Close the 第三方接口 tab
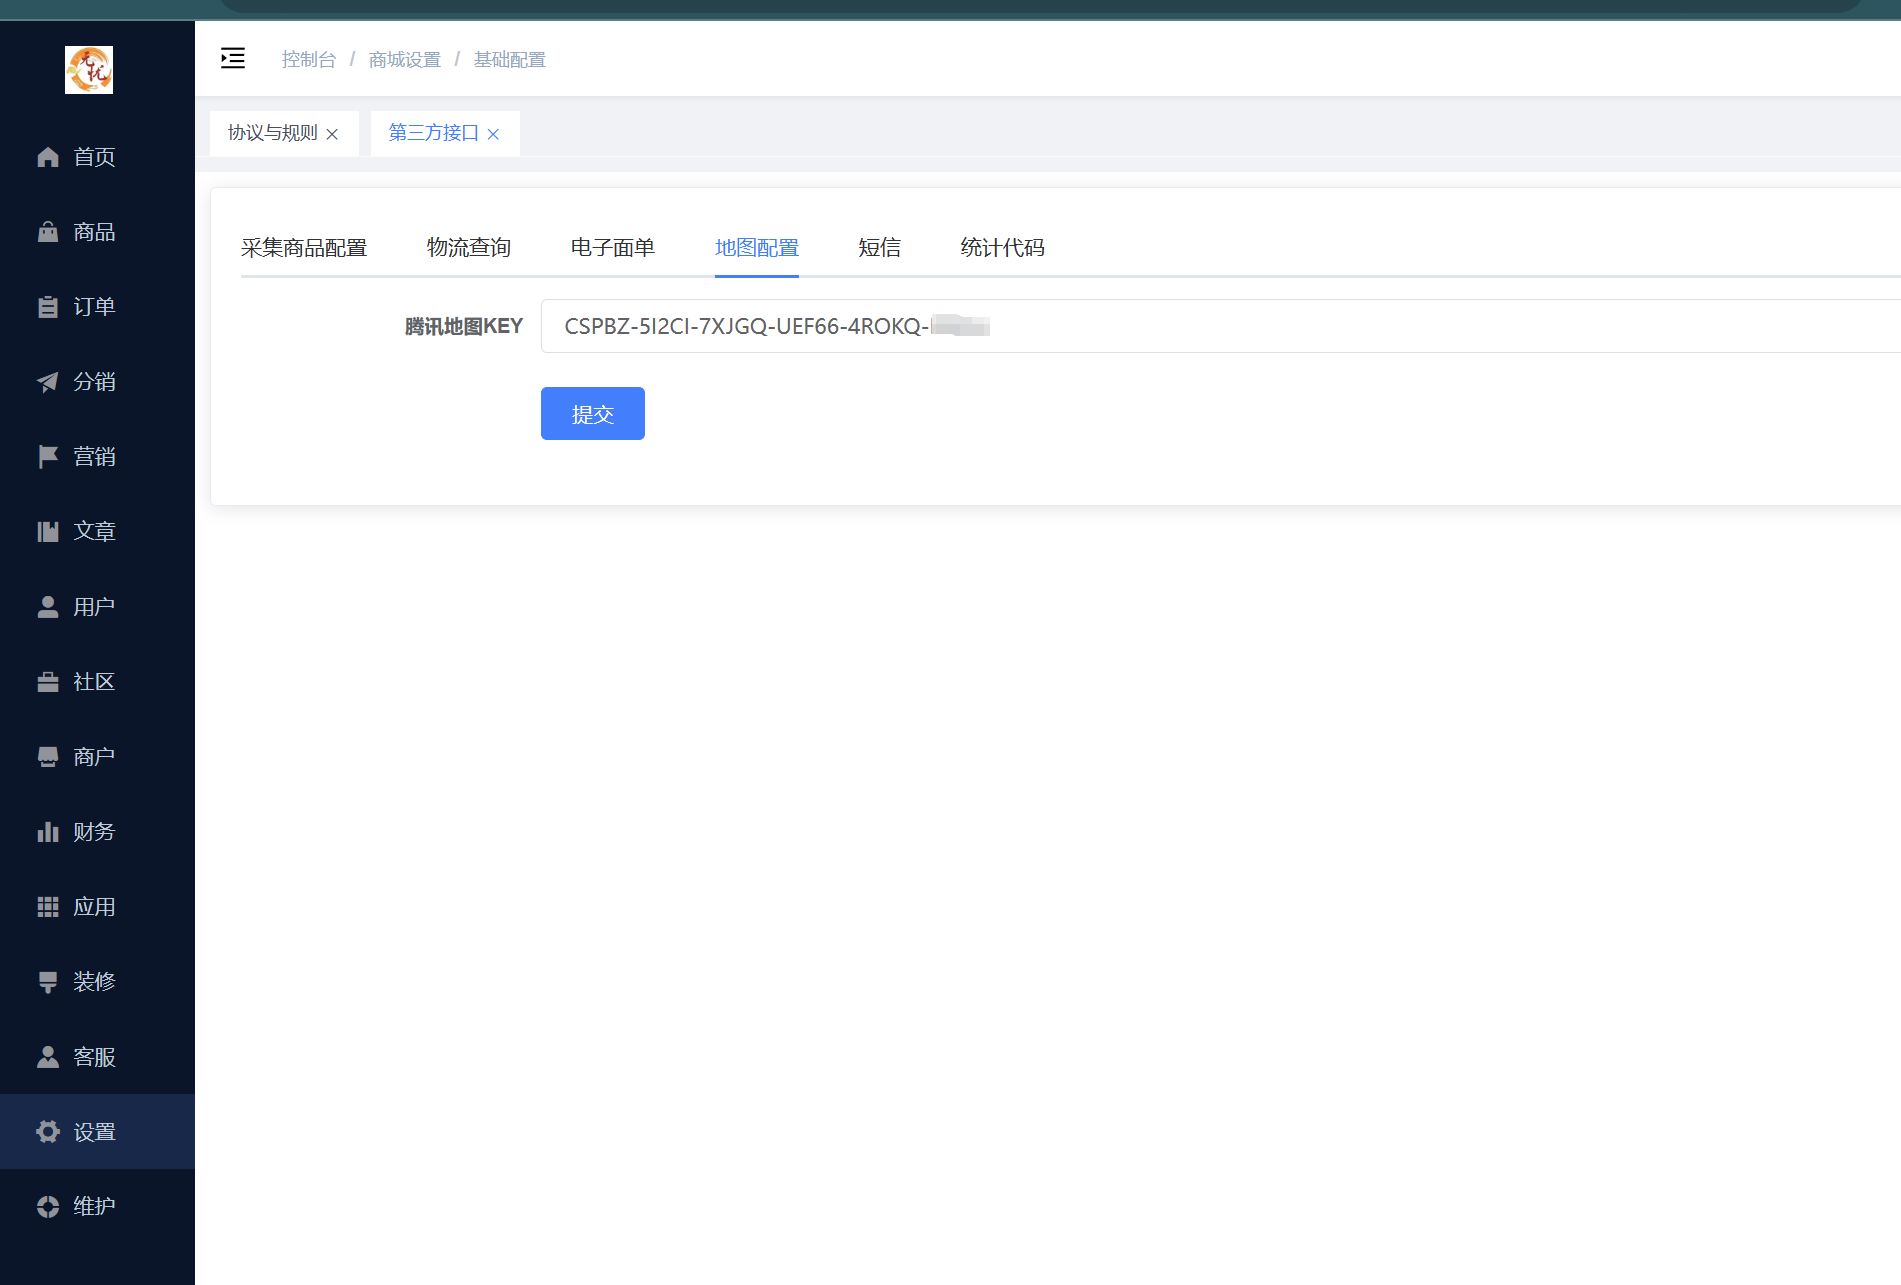The width and height of the screenshot is (1901, 1285). tap(493, 134)
